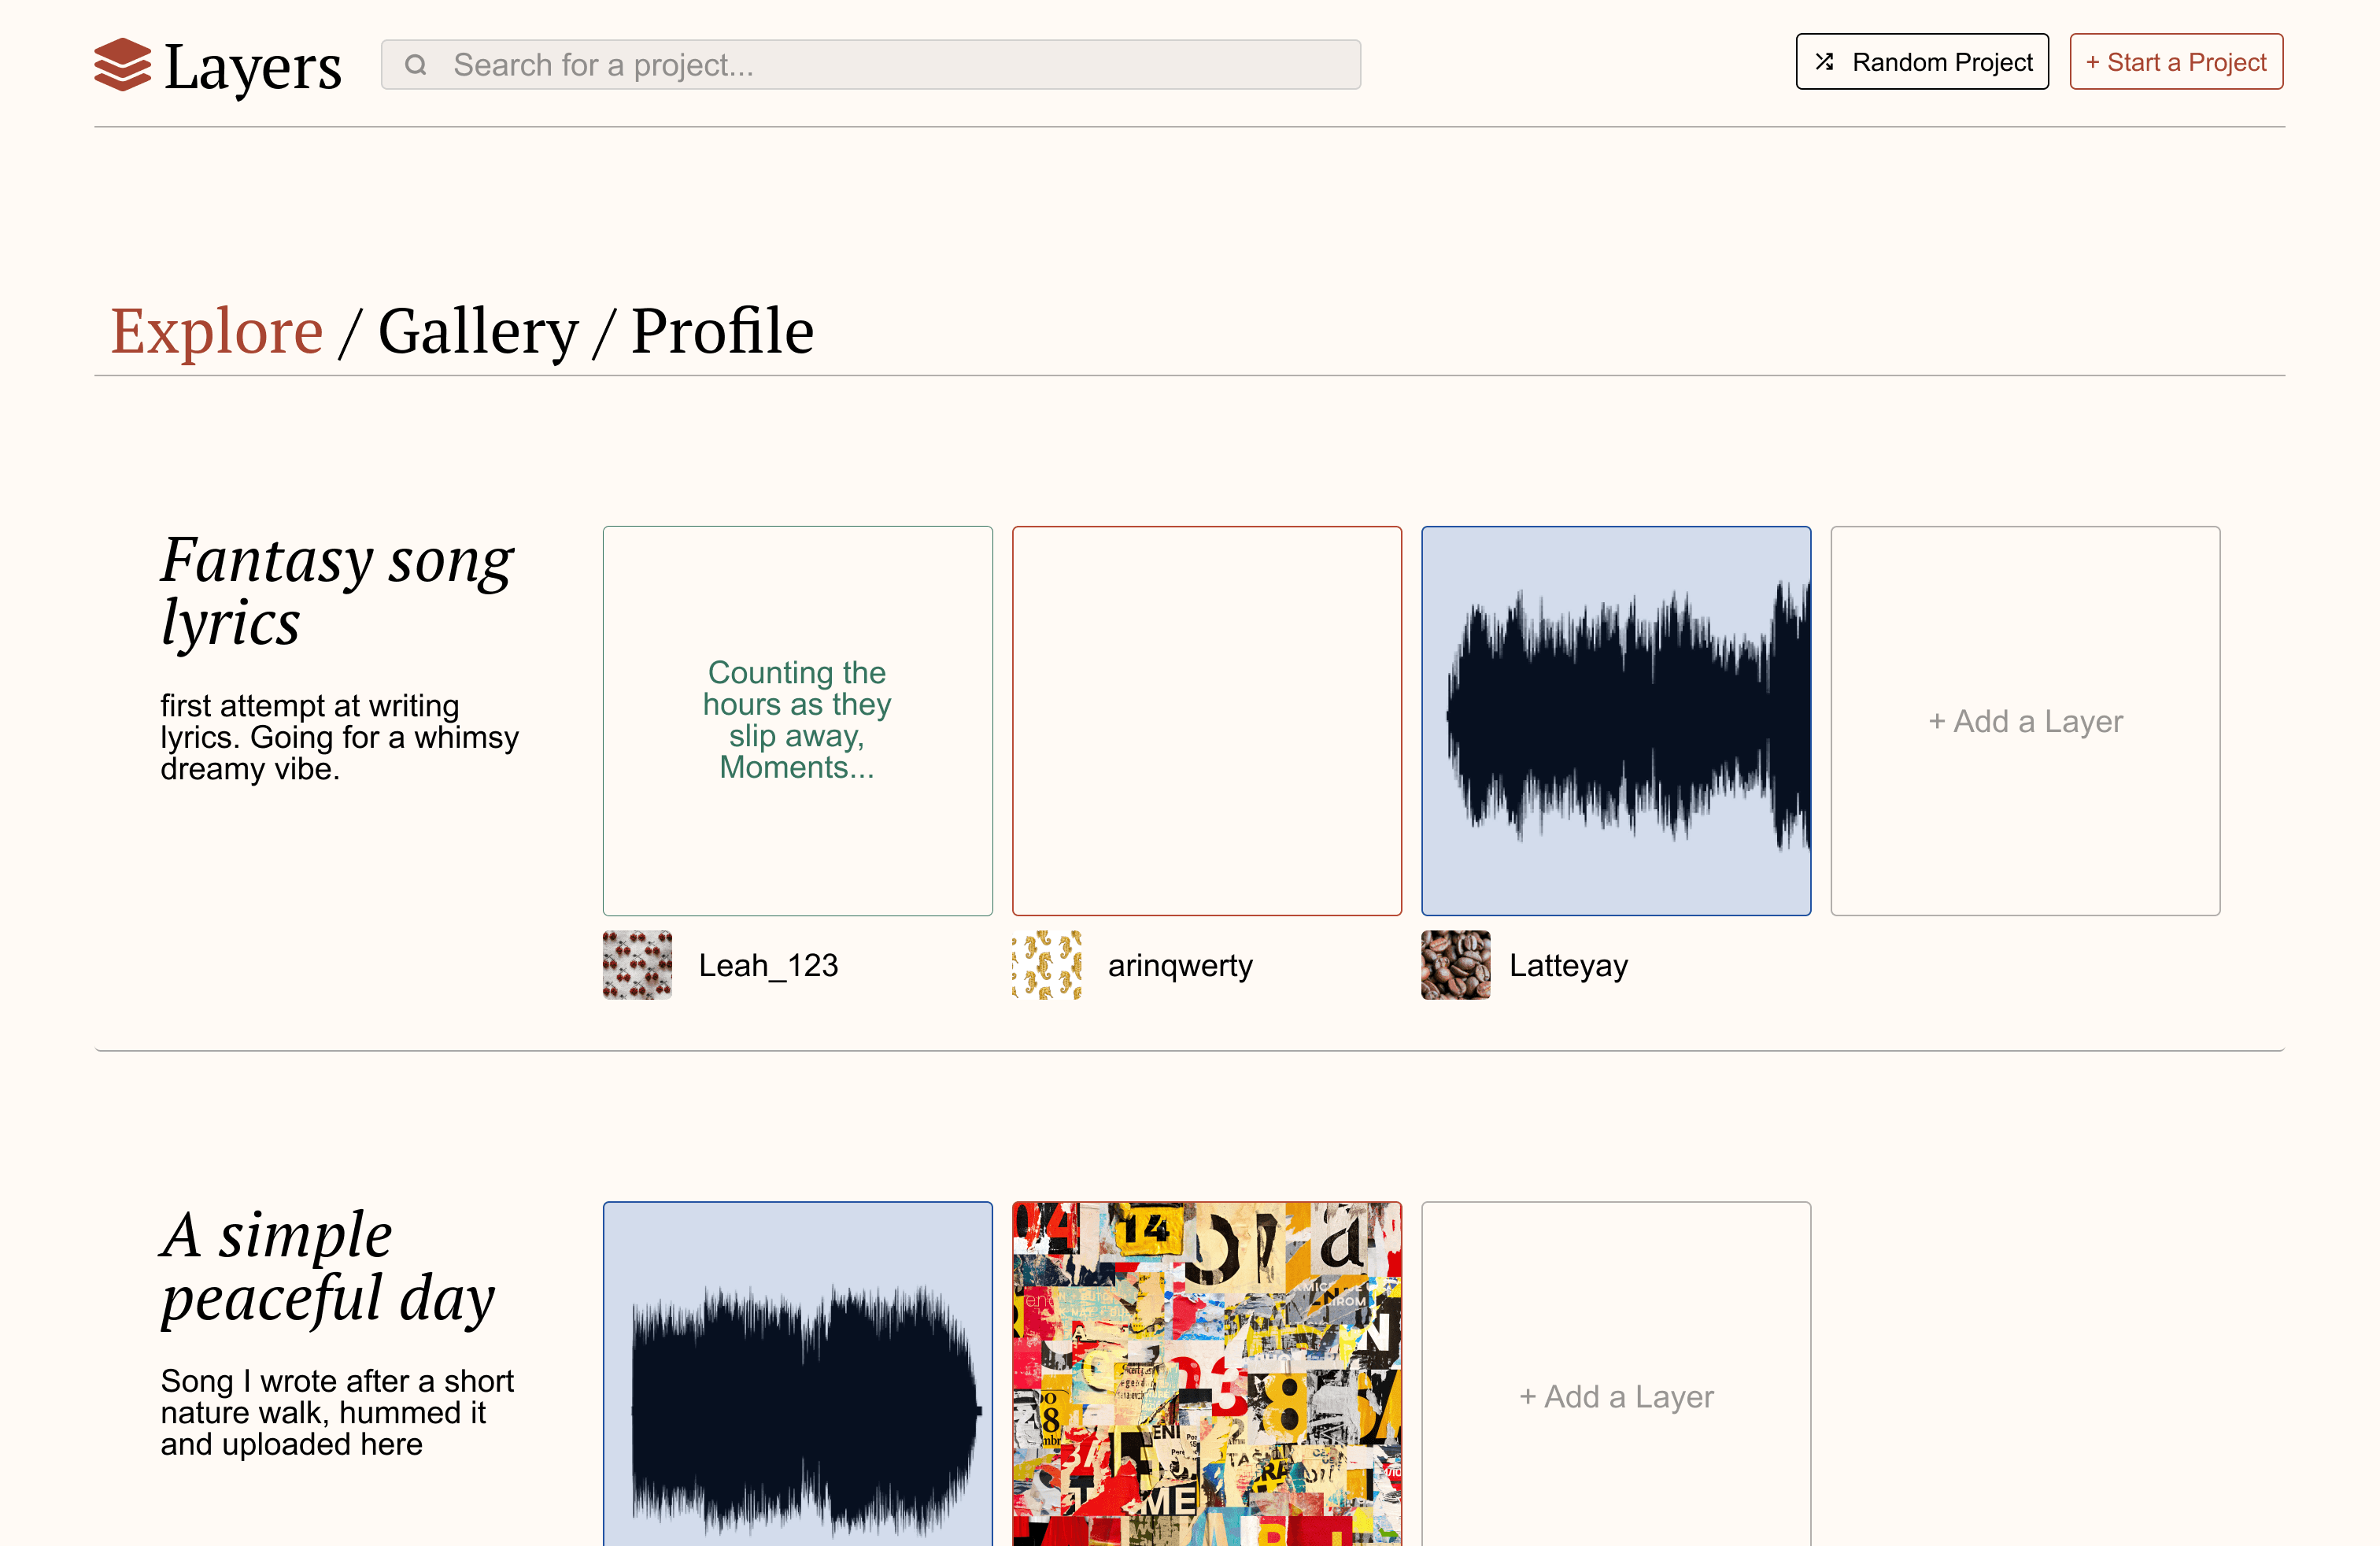
Task: Add a Layer to Fantasy song lyrics
Action: click(x=2026, y=721)
